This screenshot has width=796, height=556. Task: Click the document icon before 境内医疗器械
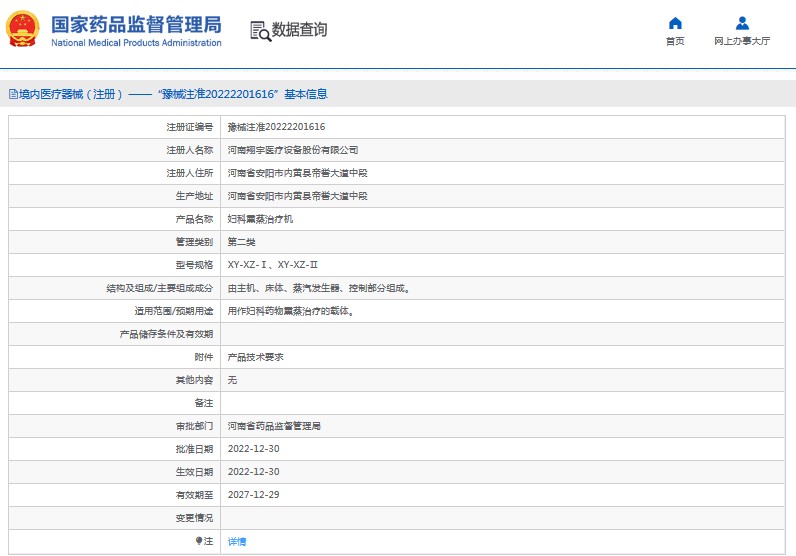click(x=13, y=94)
